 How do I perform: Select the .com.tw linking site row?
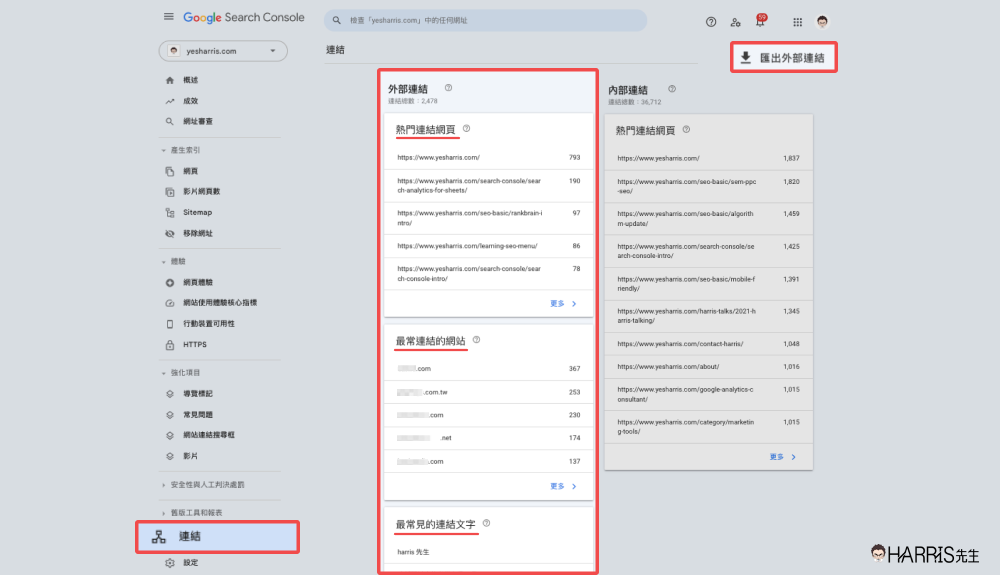489,392
